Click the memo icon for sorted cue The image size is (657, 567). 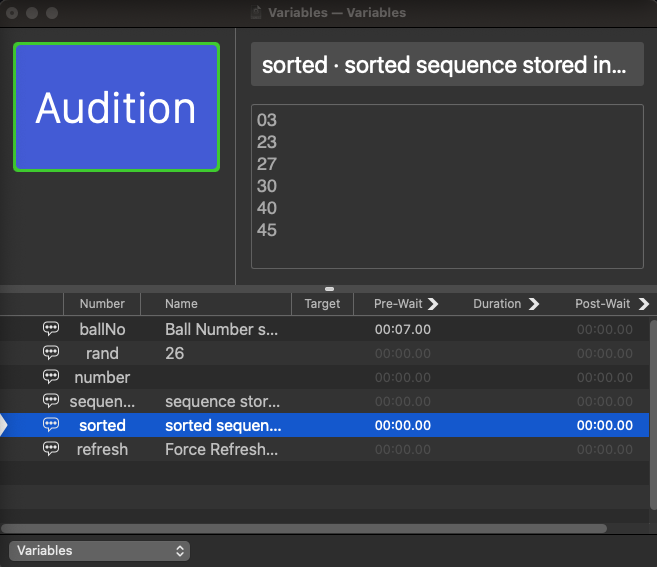coord(51,425)
